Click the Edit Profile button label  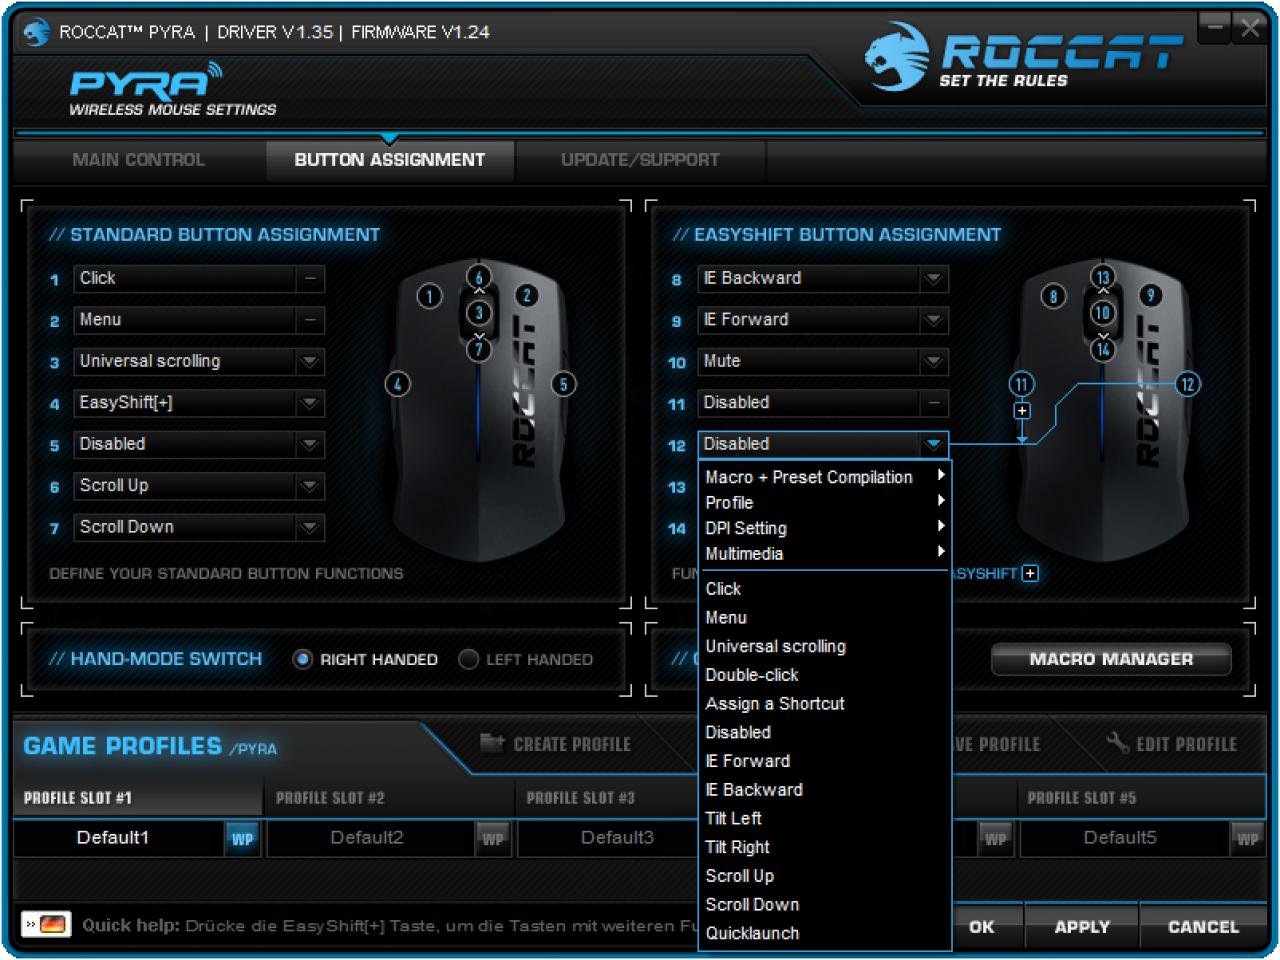click(x=1186, y=745)
